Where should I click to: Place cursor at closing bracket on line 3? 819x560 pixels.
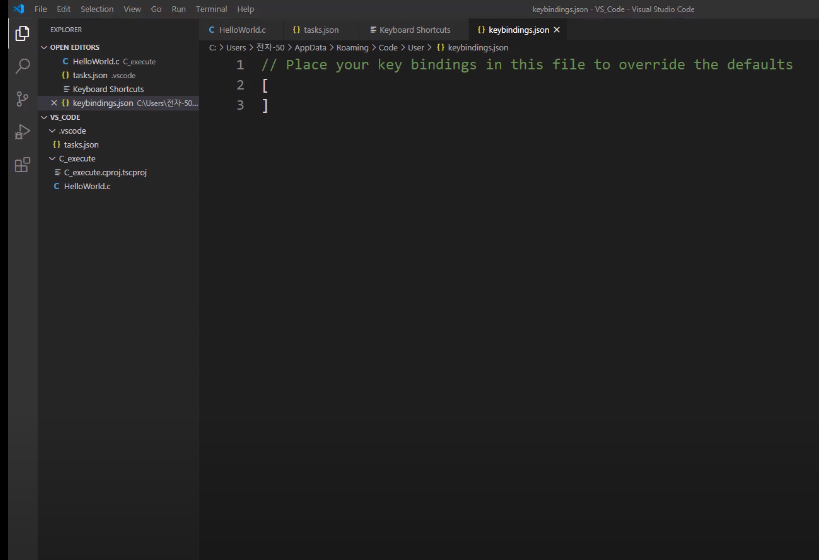pyautogui.click(x=265, y=106)
